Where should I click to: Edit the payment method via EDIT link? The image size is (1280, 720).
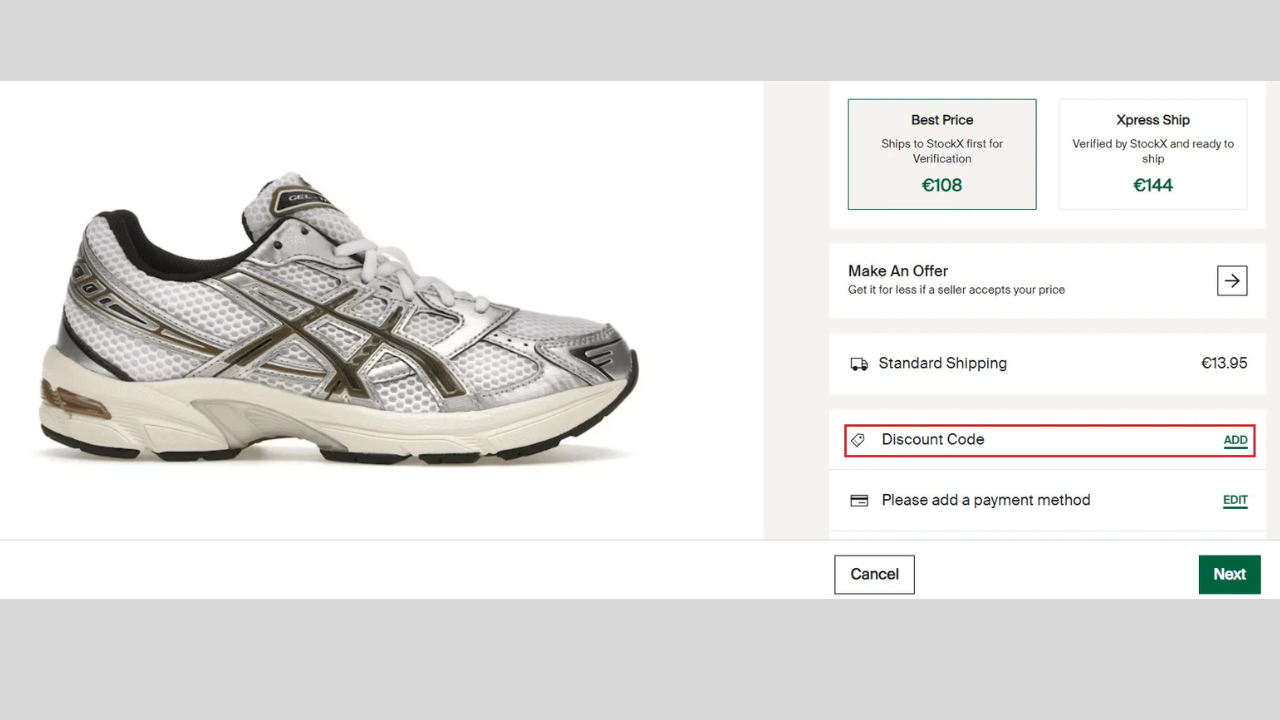pos(1236,500)
